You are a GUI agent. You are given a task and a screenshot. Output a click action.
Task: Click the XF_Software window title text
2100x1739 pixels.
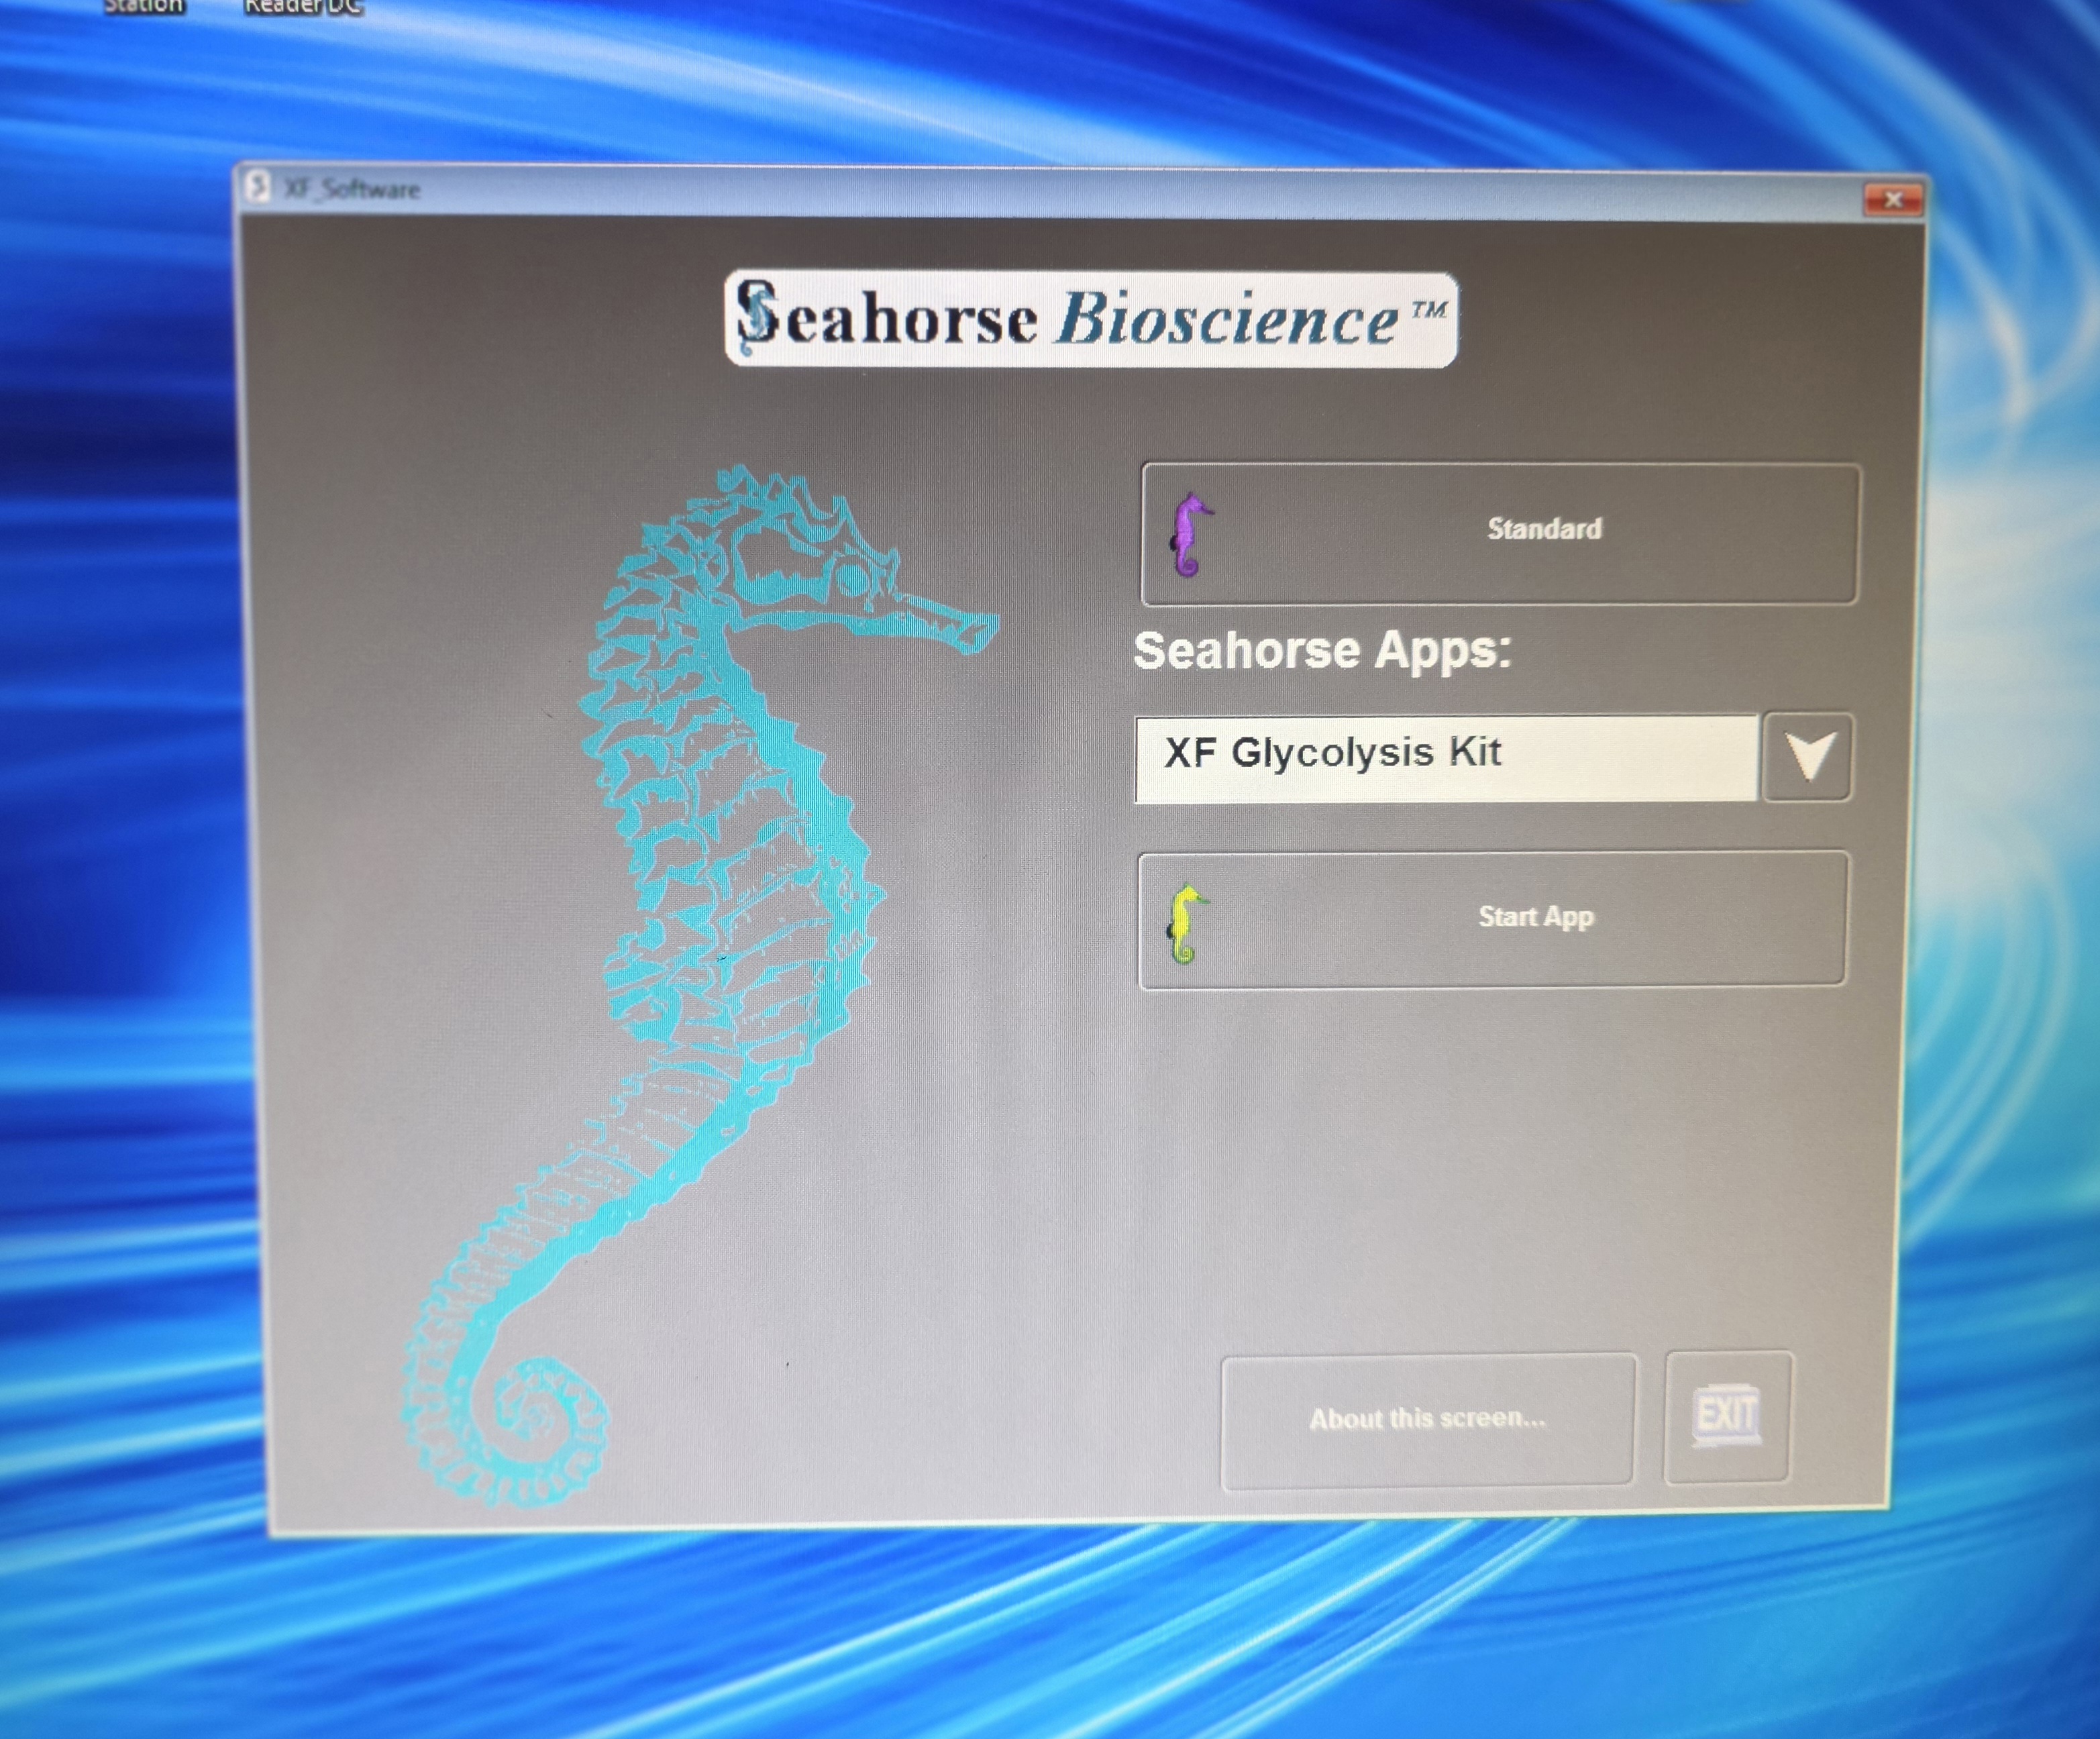[x=352, y=189]
